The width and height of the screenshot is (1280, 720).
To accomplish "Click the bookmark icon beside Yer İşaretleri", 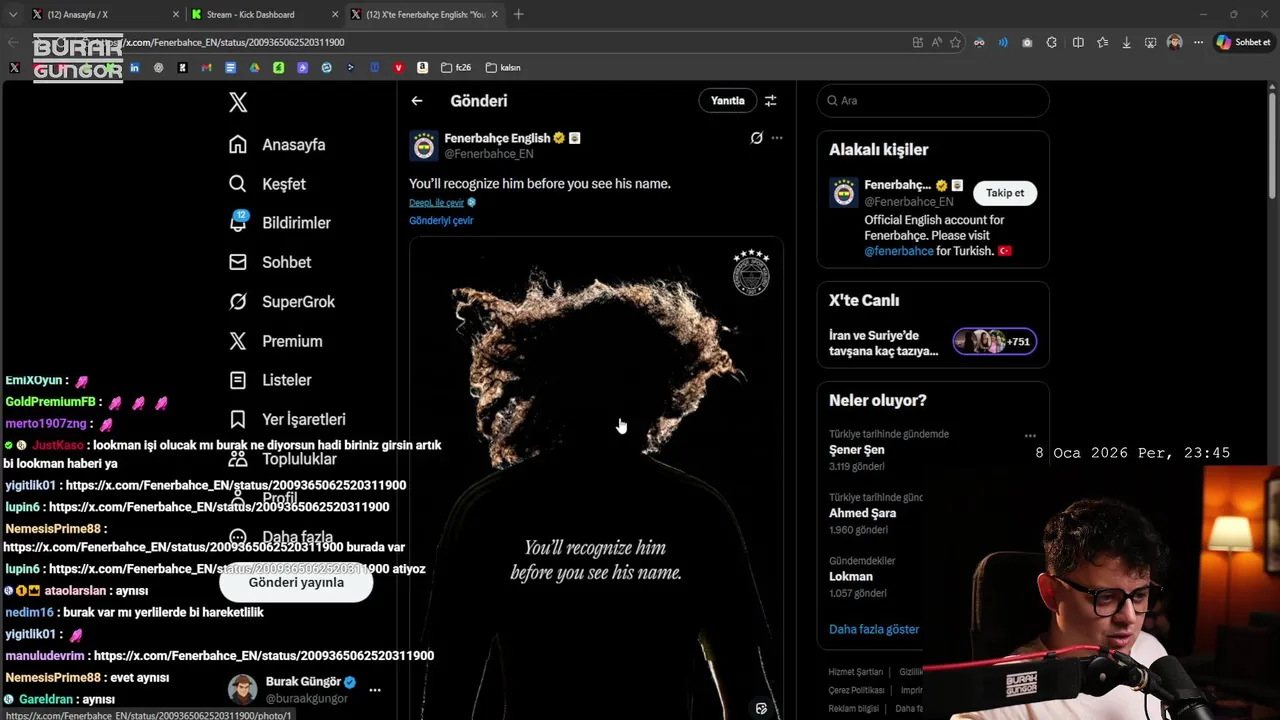I will (x=238, y=419).
